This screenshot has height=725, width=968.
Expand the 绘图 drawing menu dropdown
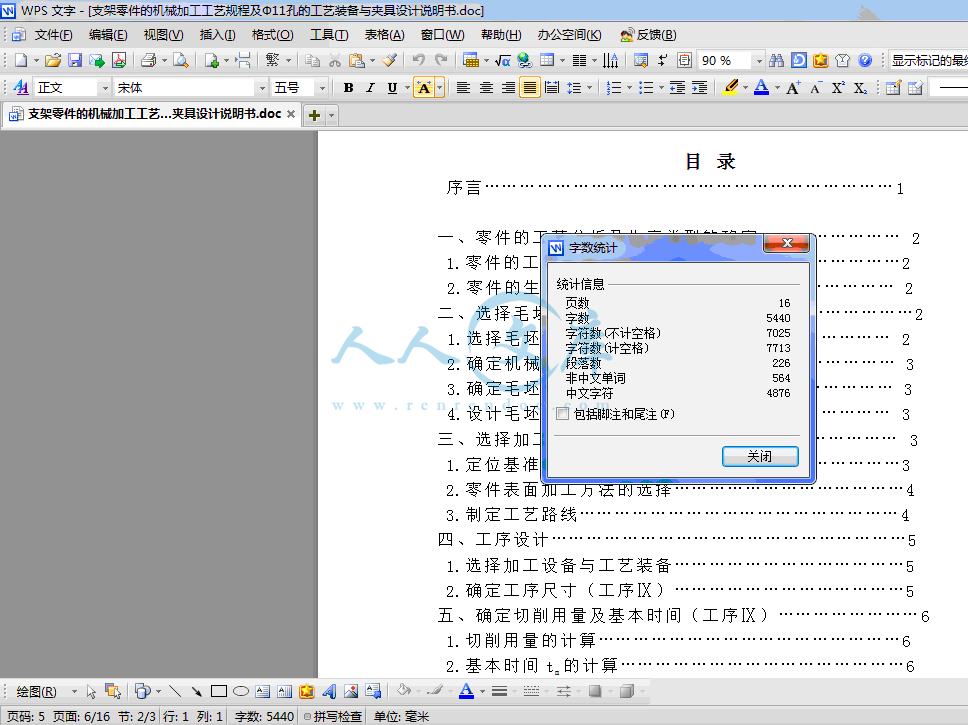(74, 691)
